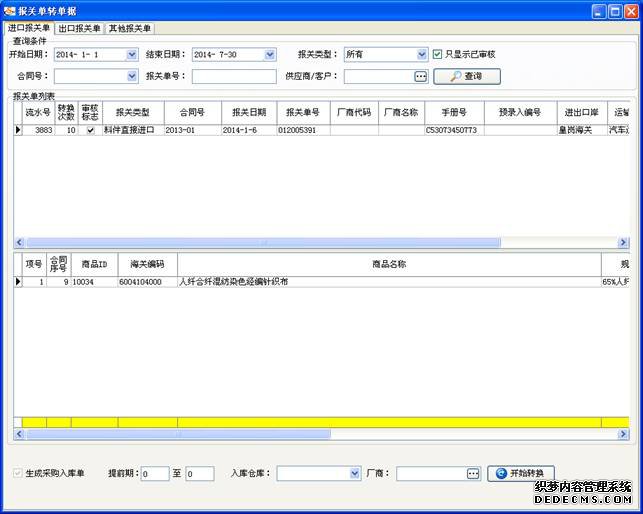This screenshot has height=514, width=643.
Task: Toggle the 只显示已审核 checkbox
Action: tap(437, 54)
